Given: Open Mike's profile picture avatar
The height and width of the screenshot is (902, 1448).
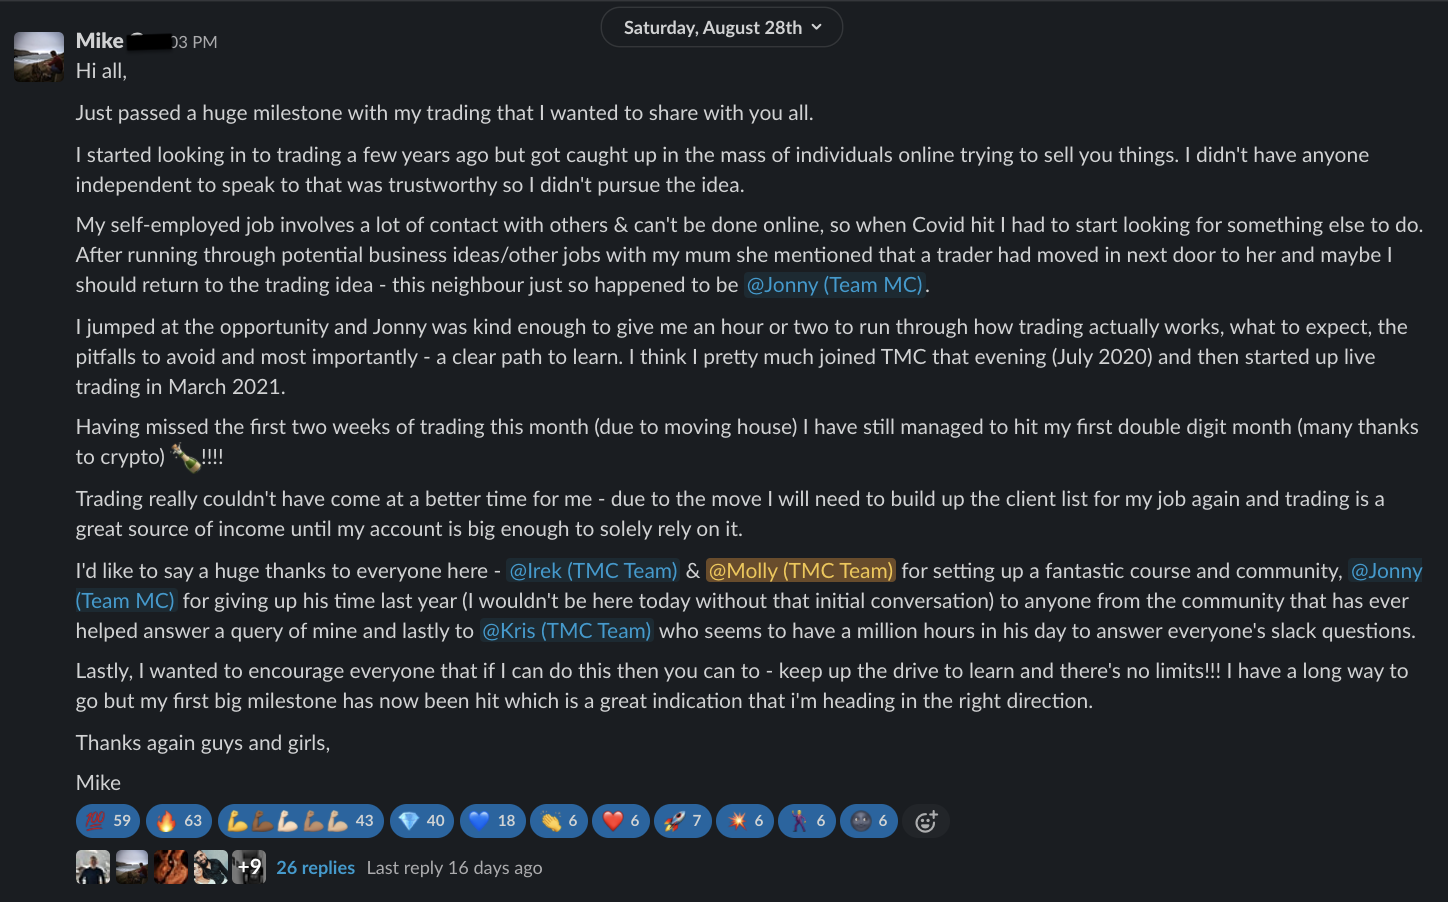Looking at the screenshot, I should (39, 57).
